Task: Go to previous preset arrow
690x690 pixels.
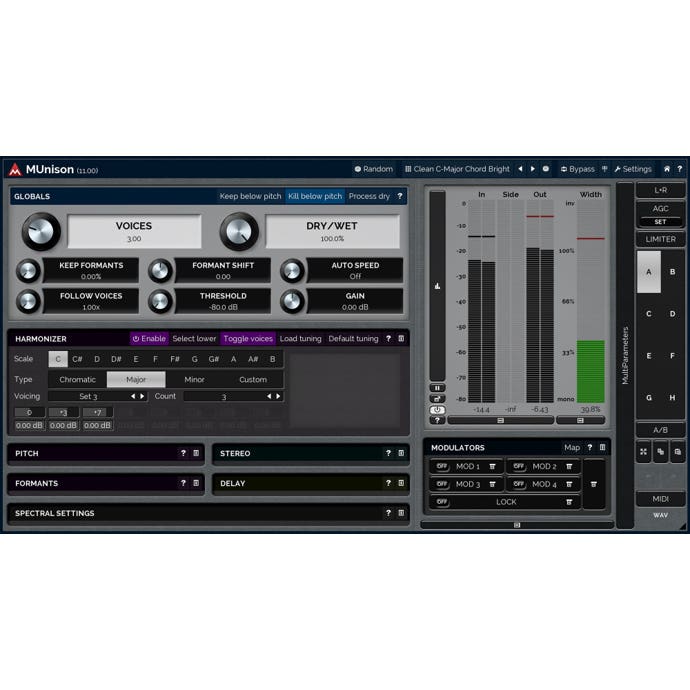Action: pos(521,169)
